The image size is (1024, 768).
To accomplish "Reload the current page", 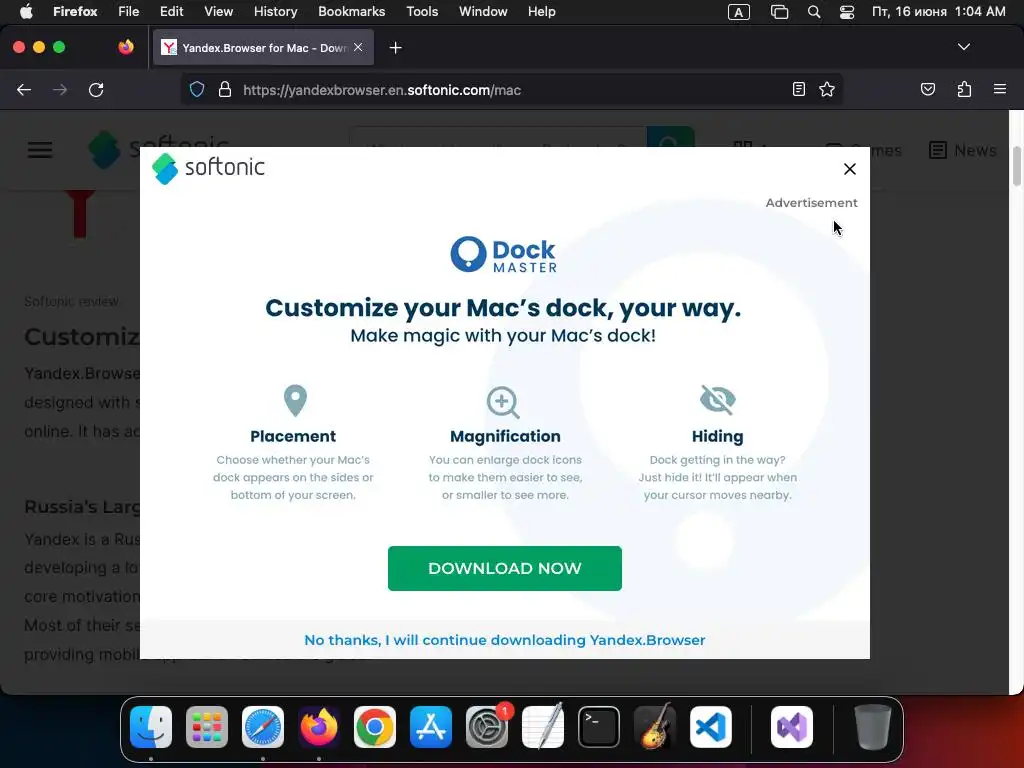I will pos(96,89).
